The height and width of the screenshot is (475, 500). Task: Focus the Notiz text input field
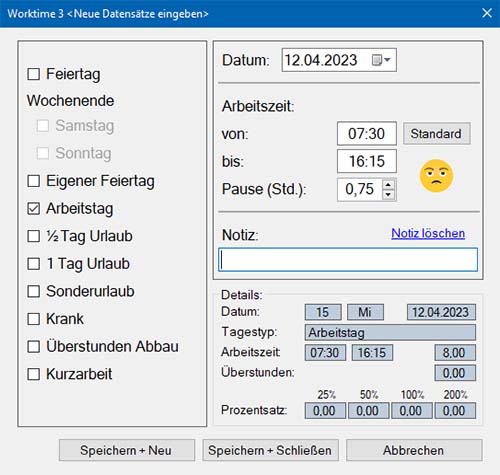tap(348, 260)
